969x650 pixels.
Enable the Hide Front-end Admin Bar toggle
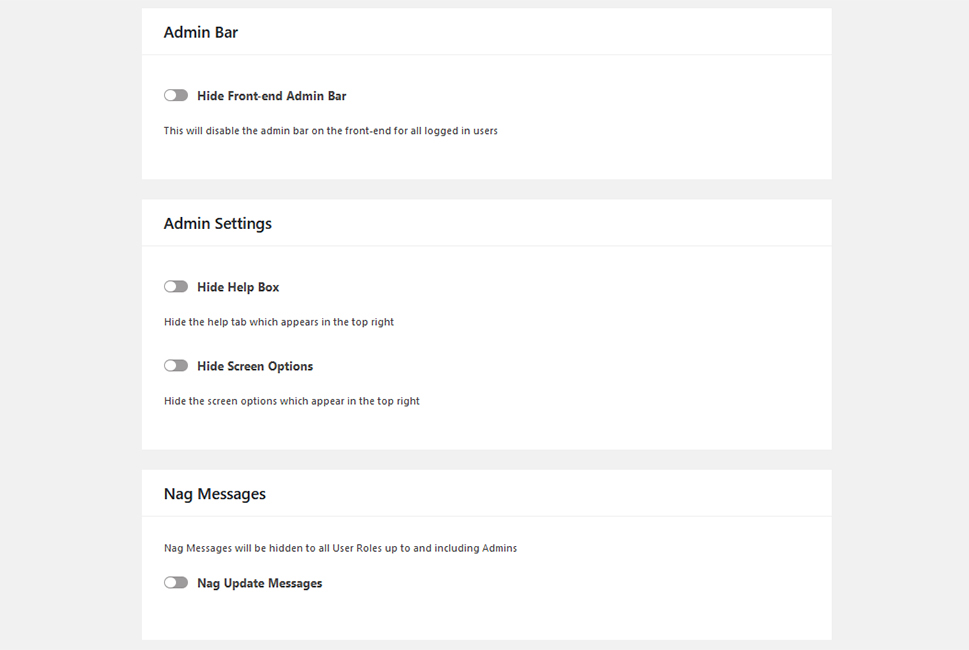176,95
